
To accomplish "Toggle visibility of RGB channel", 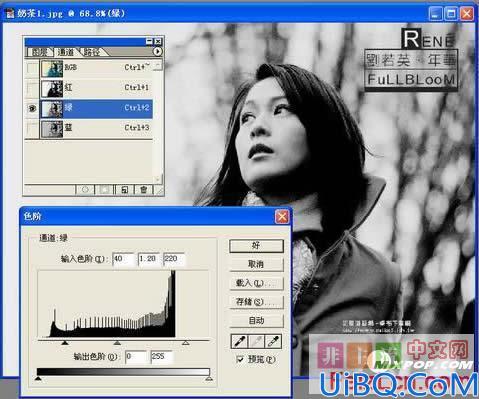I will click(x=32, y=68).
